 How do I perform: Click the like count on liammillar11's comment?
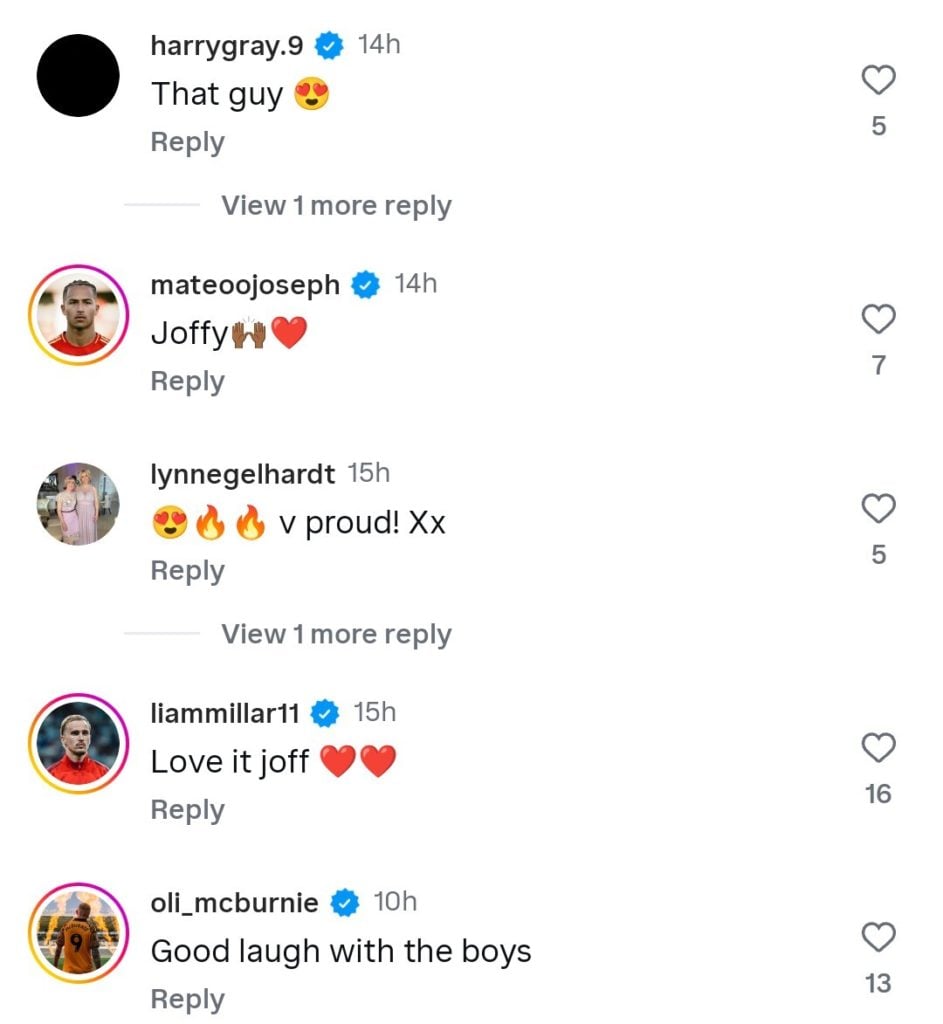[879, 795]
